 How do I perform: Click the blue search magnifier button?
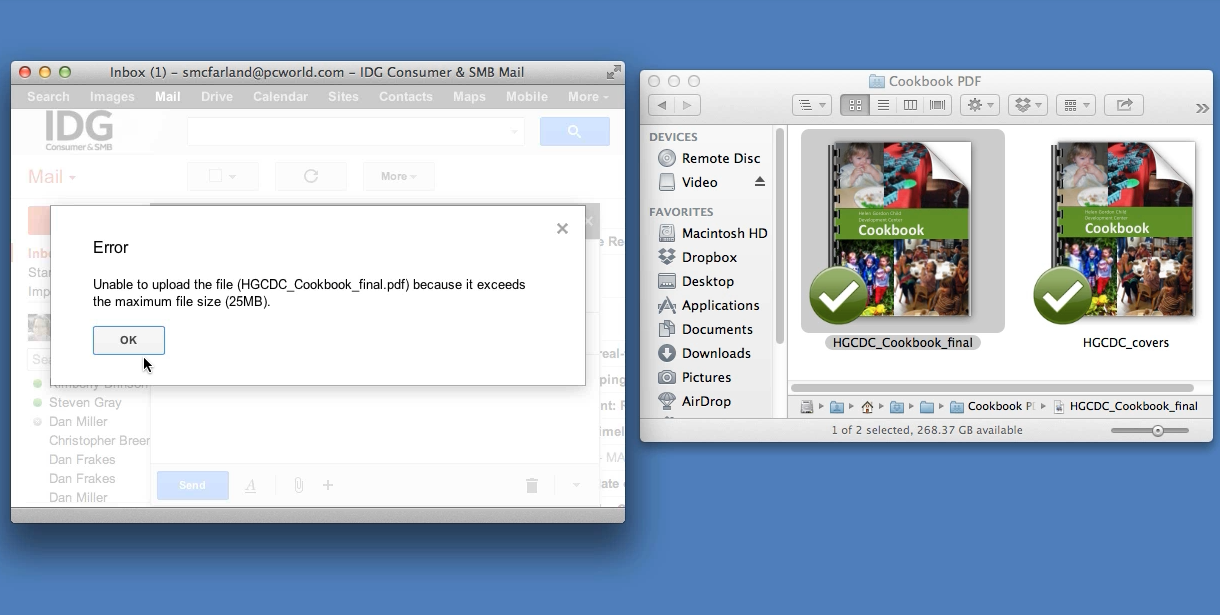point(575,131)
